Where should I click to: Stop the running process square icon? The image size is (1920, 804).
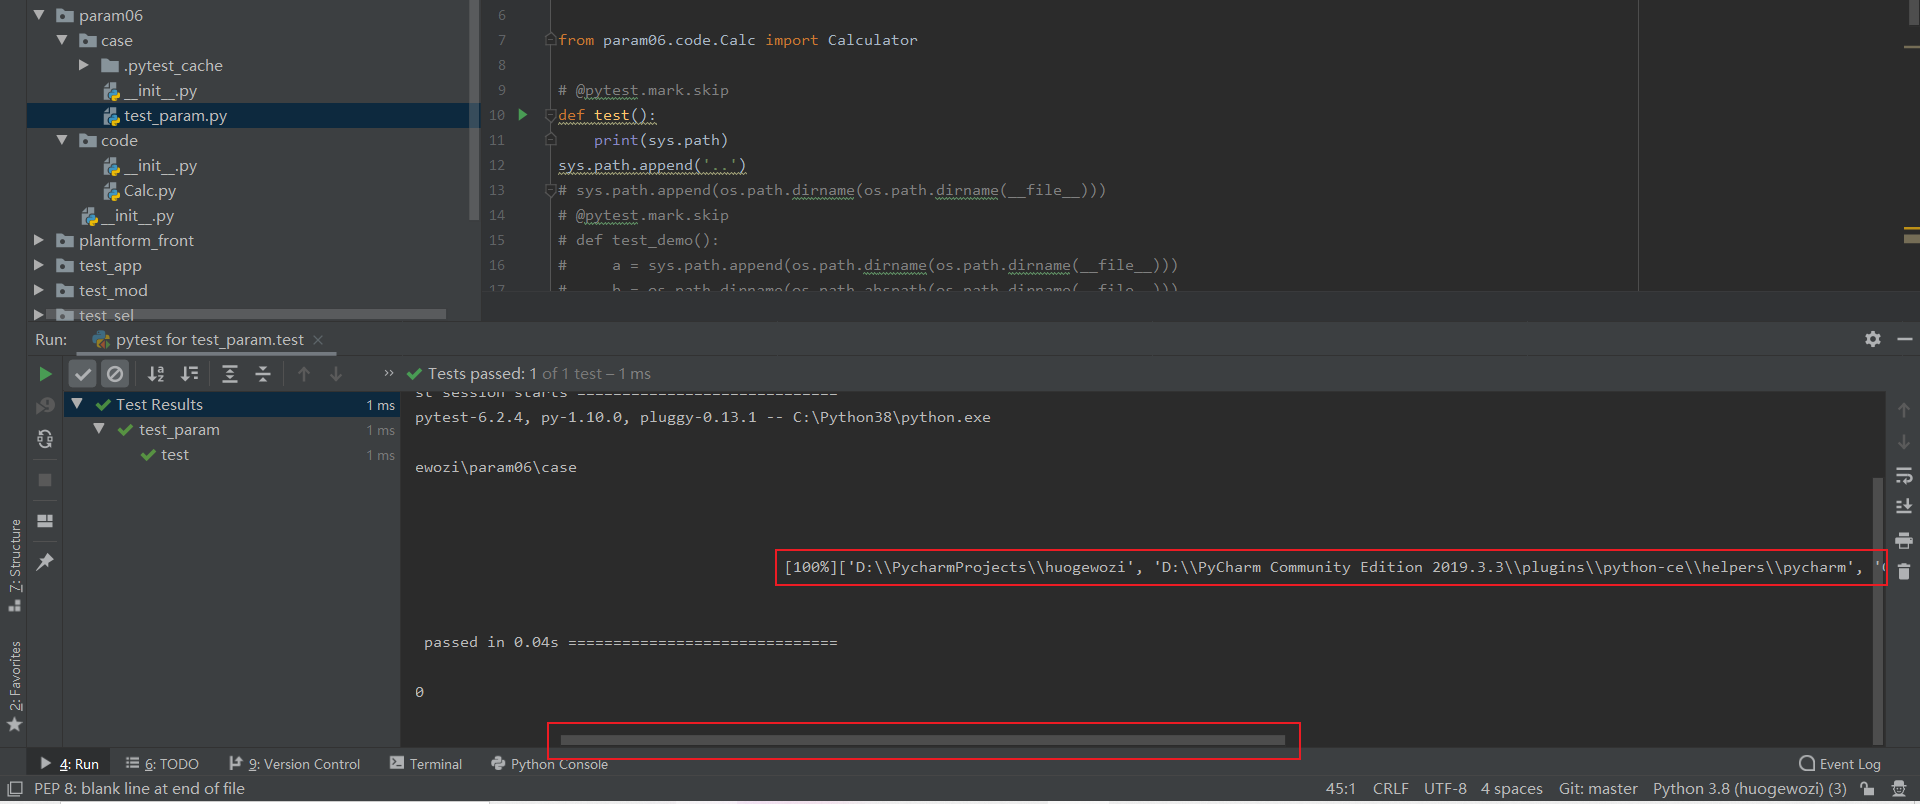click(45, 480)
